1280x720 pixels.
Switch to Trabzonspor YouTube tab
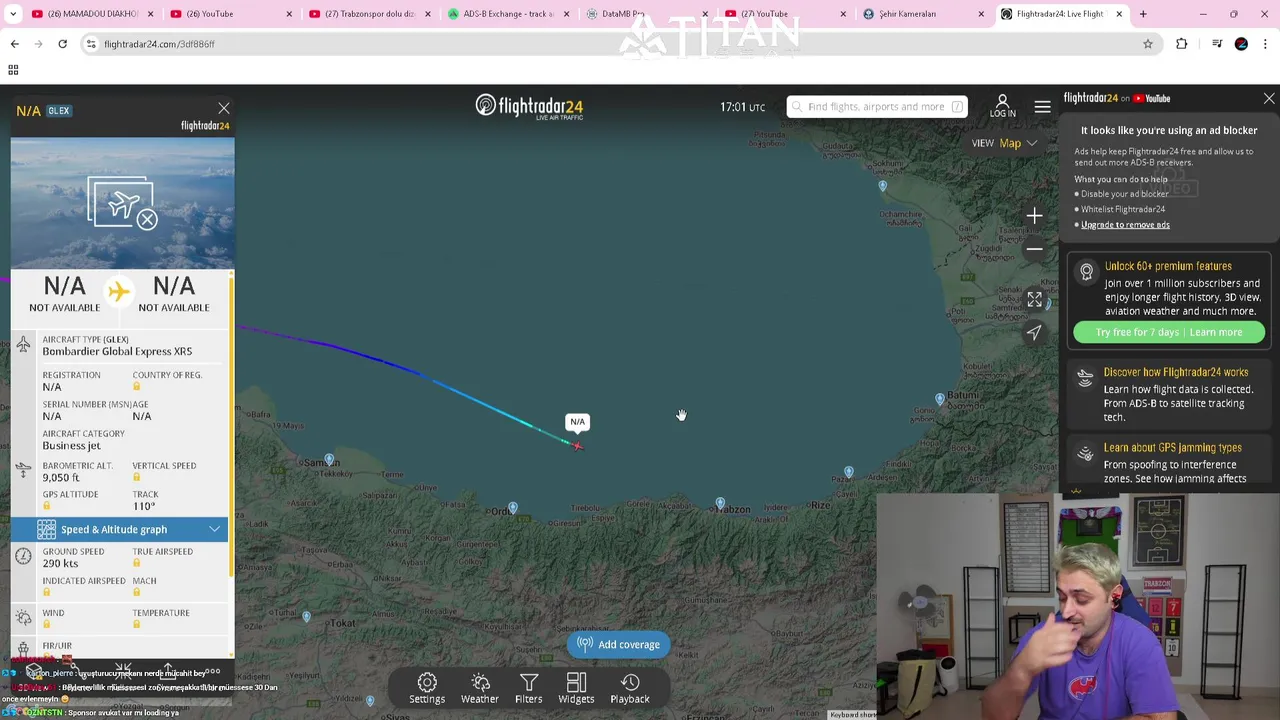tap(368, 14)
